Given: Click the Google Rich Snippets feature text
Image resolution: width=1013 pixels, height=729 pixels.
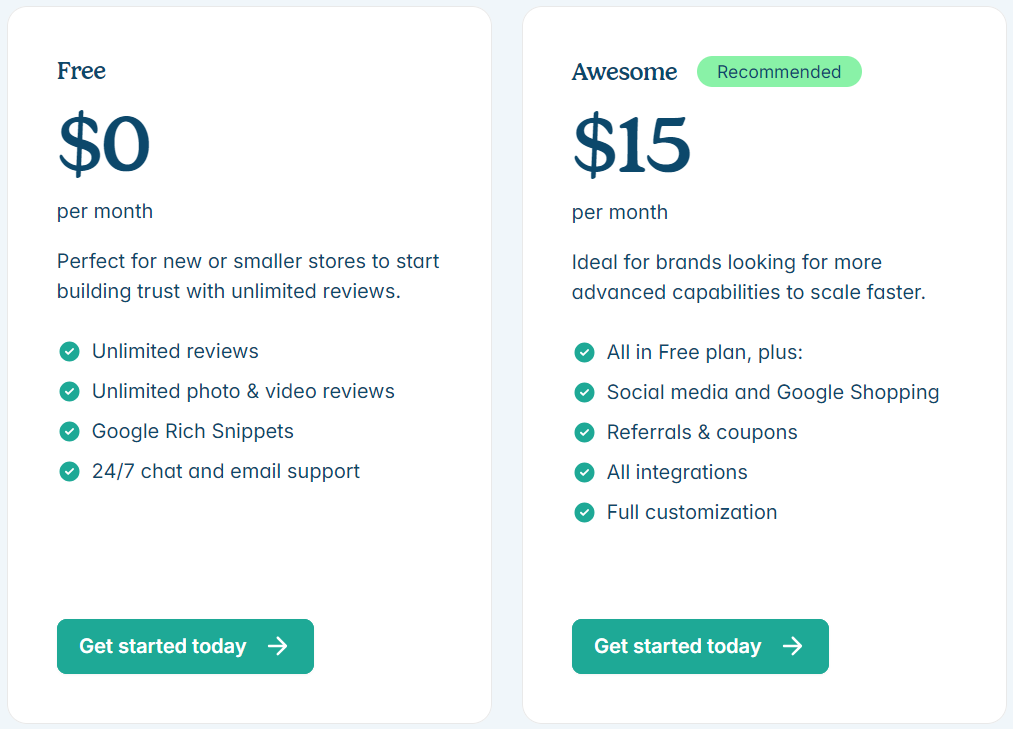Looking at the screenshot, I should click(193, 431).
